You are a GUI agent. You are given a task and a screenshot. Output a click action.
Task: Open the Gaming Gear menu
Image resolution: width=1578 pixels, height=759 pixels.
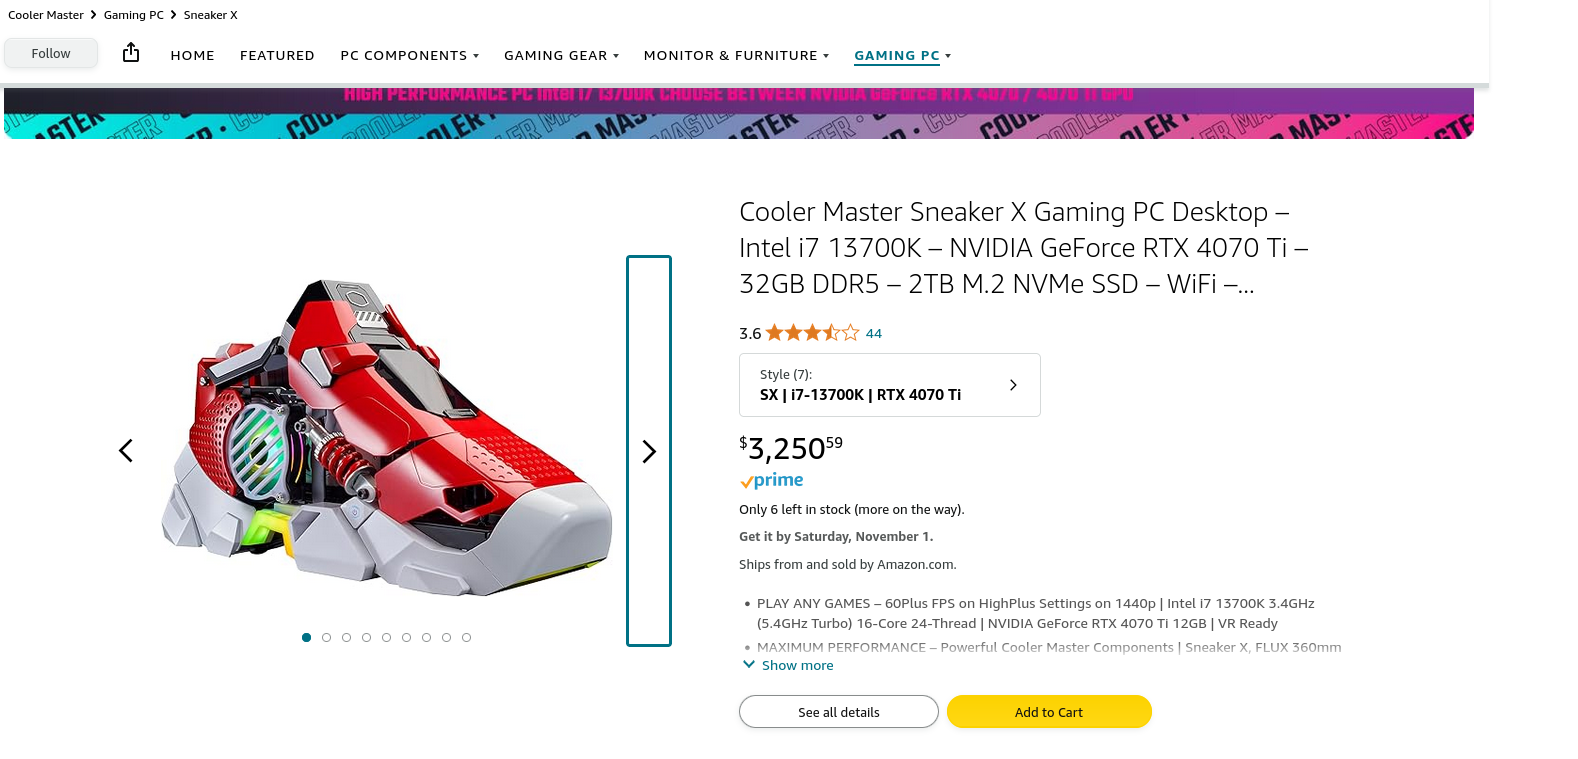click(x=561, y=56)
